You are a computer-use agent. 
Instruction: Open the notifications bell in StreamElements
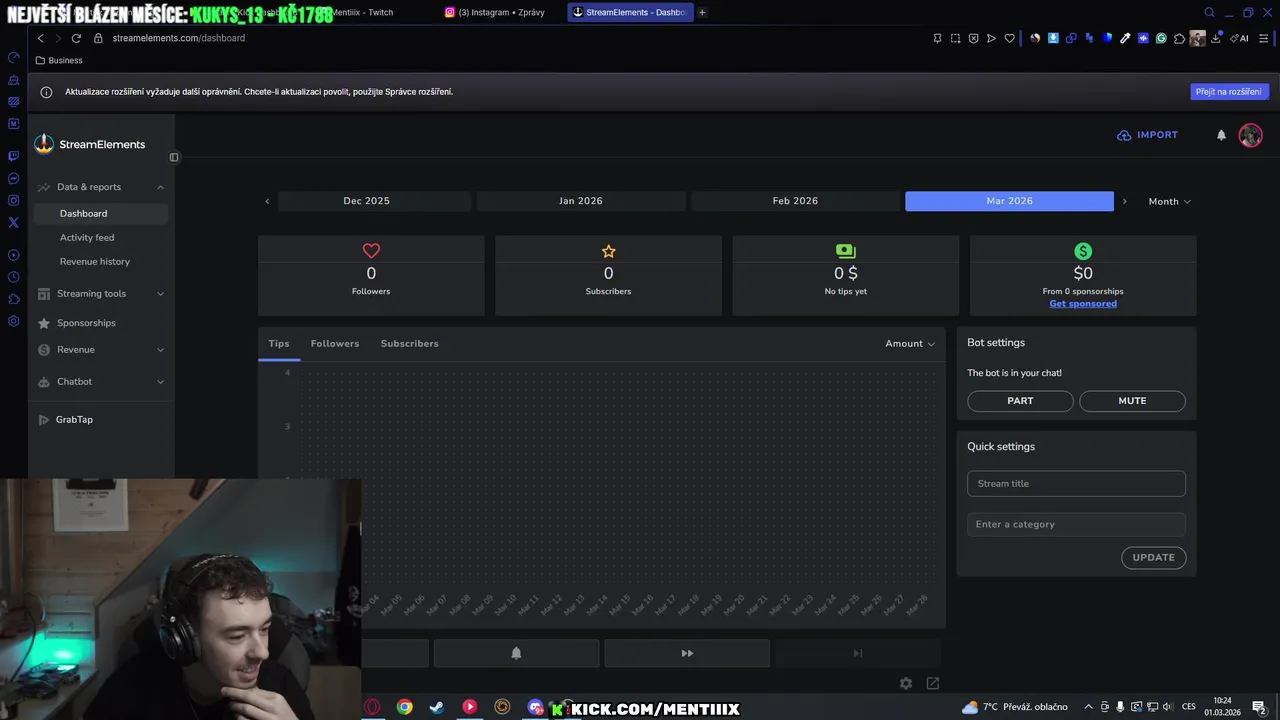(1221, 135)
